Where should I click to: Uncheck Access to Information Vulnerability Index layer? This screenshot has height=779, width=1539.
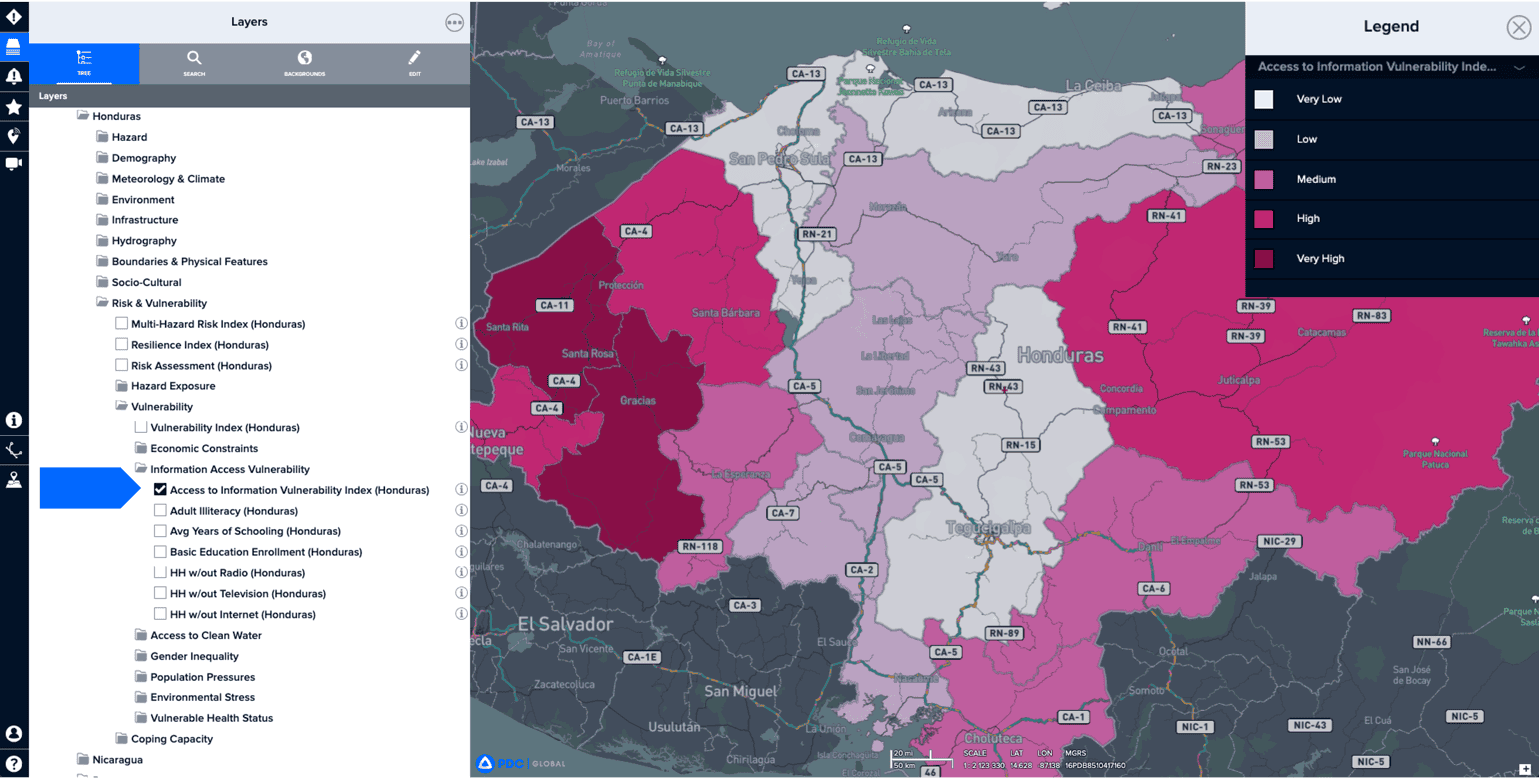click(x=160, y=490)
